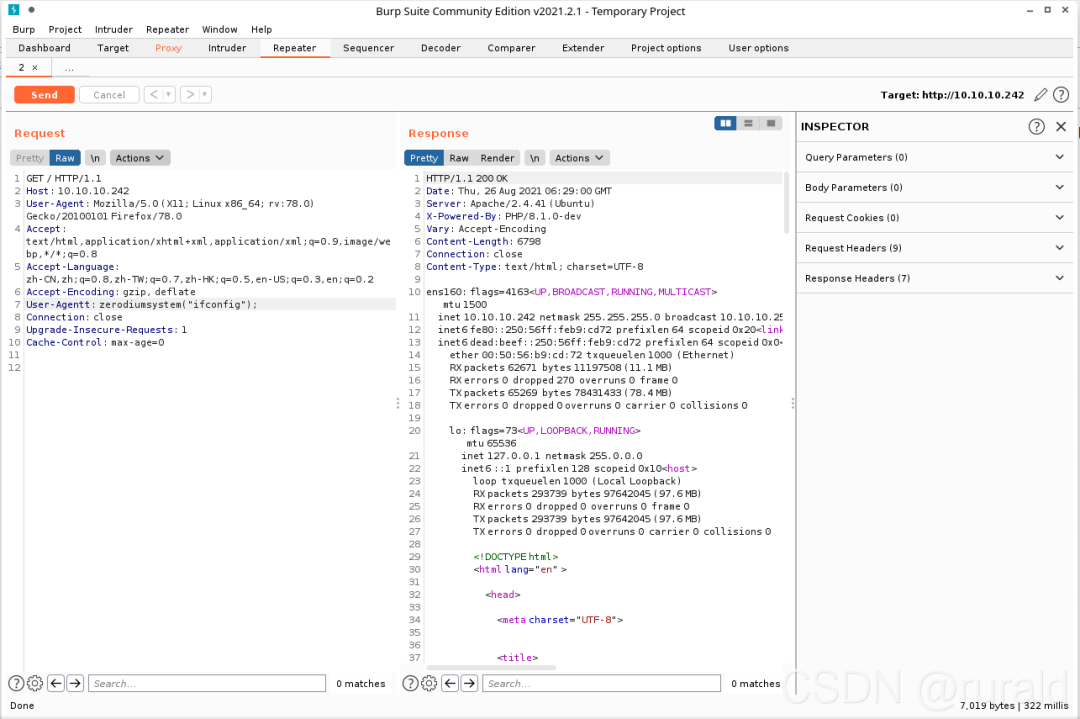The height and width of the screenshot is (719, 1080).
Task: Click the request search input field
Action: pos(207,683)
